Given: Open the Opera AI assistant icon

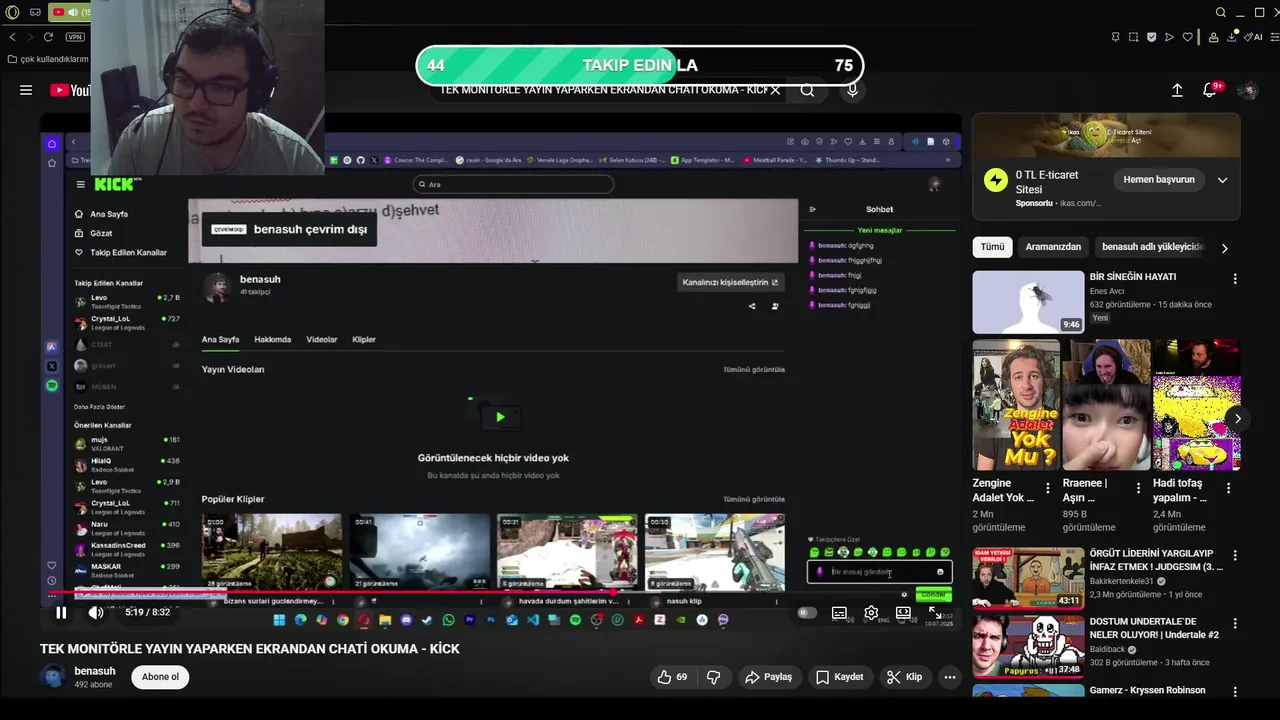Looking at the screenshot, I should pyautogui.click(x=1253, y=37).
